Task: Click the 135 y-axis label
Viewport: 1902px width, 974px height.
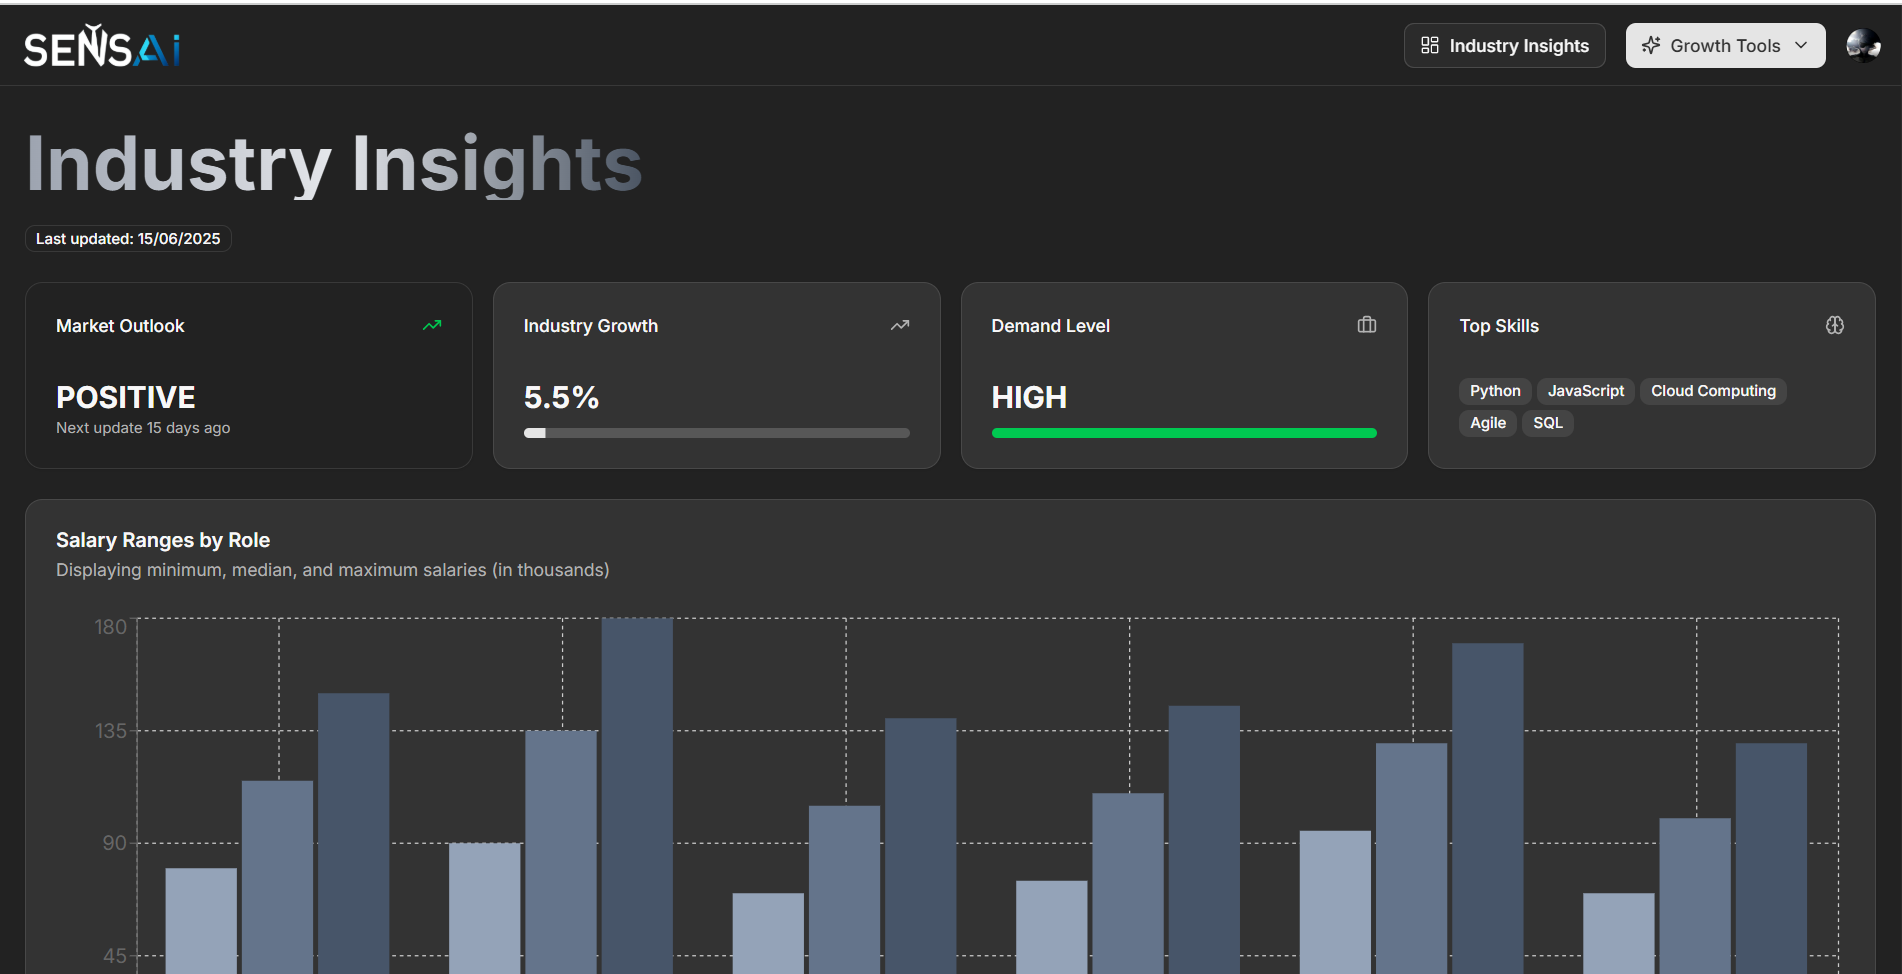Action: [111, 731]
